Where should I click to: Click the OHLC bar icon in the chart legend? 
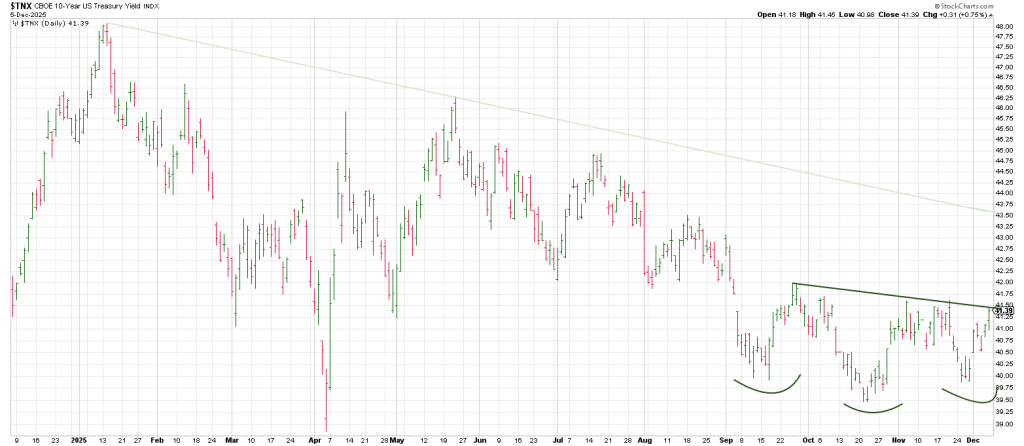(x=15, y=24)
